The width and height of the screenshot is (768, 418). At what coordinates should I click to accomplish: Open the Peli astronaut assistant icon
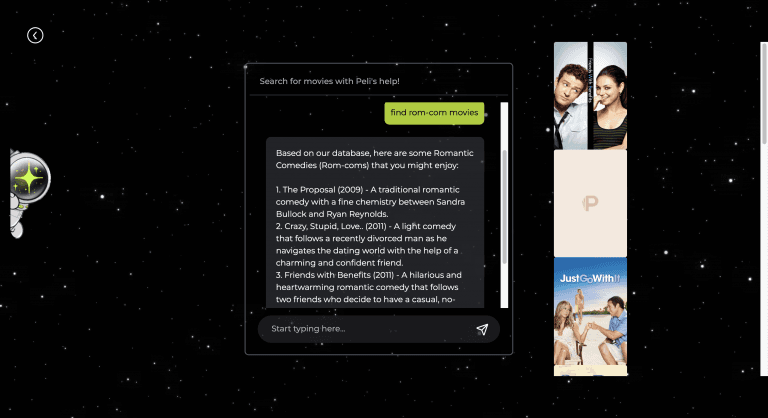pos(29,194)
